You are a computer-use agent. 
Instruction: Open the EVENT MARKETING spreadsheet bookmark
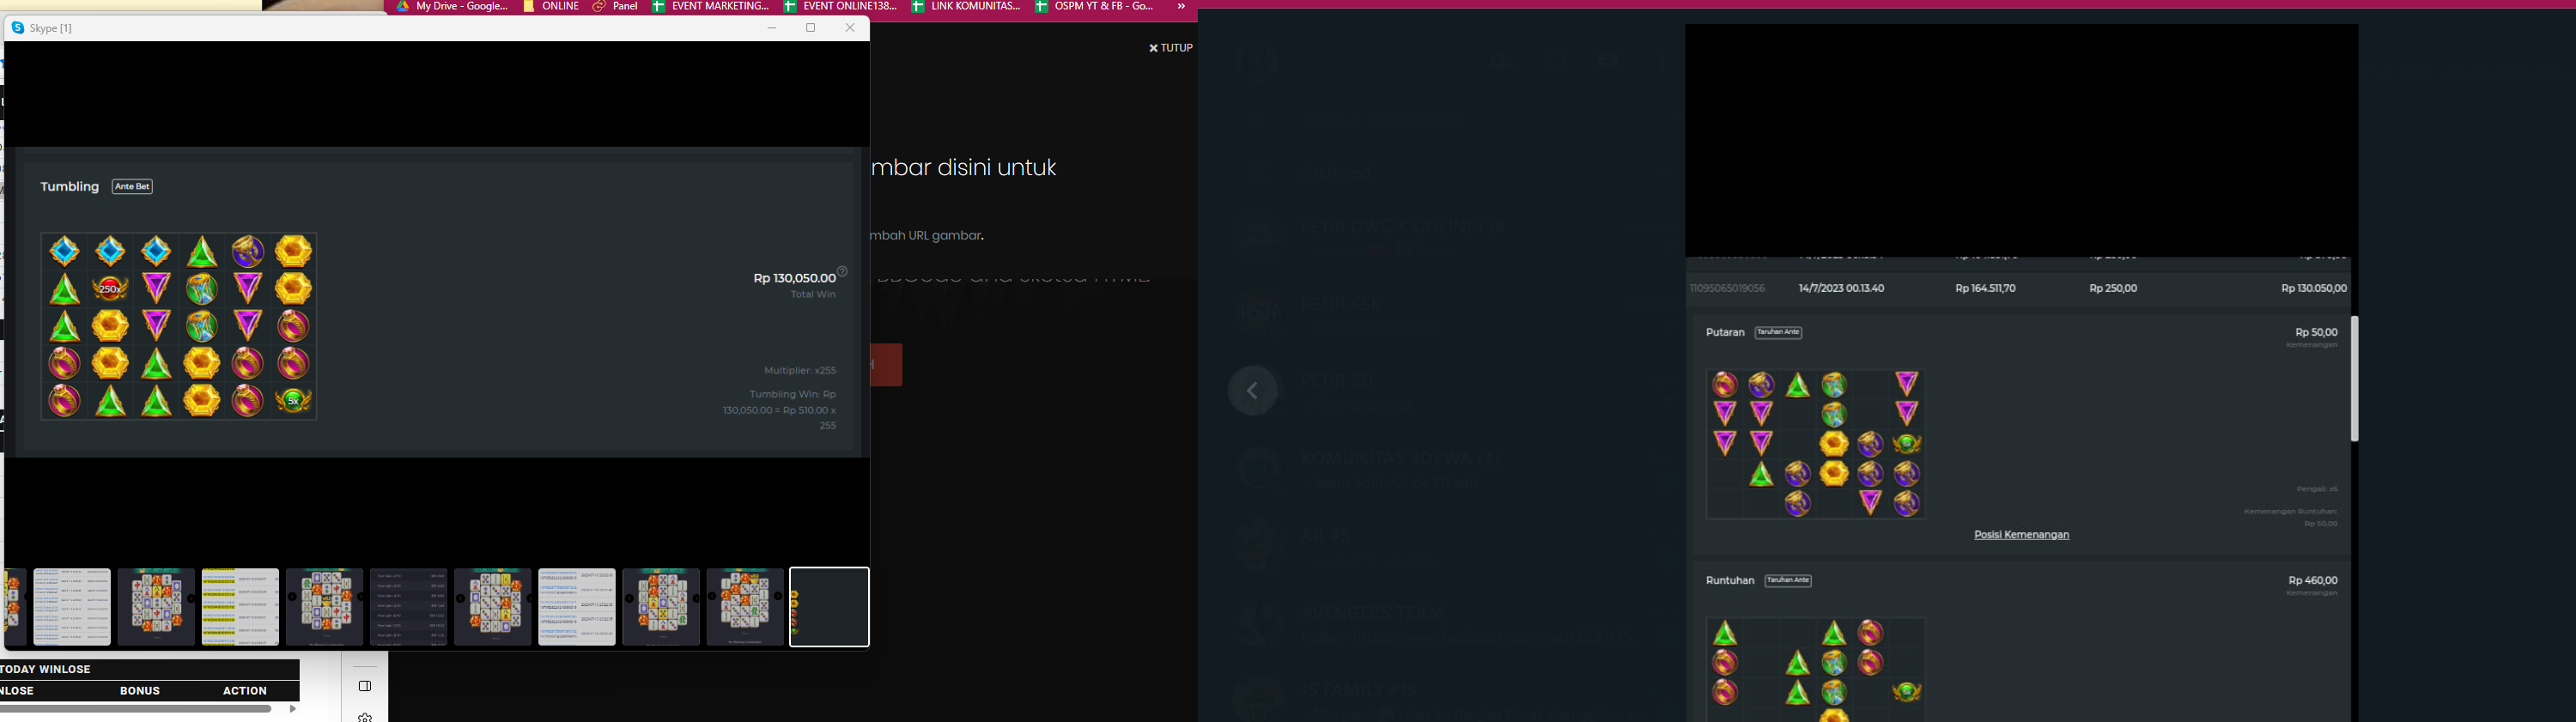(x=710, y=6)
